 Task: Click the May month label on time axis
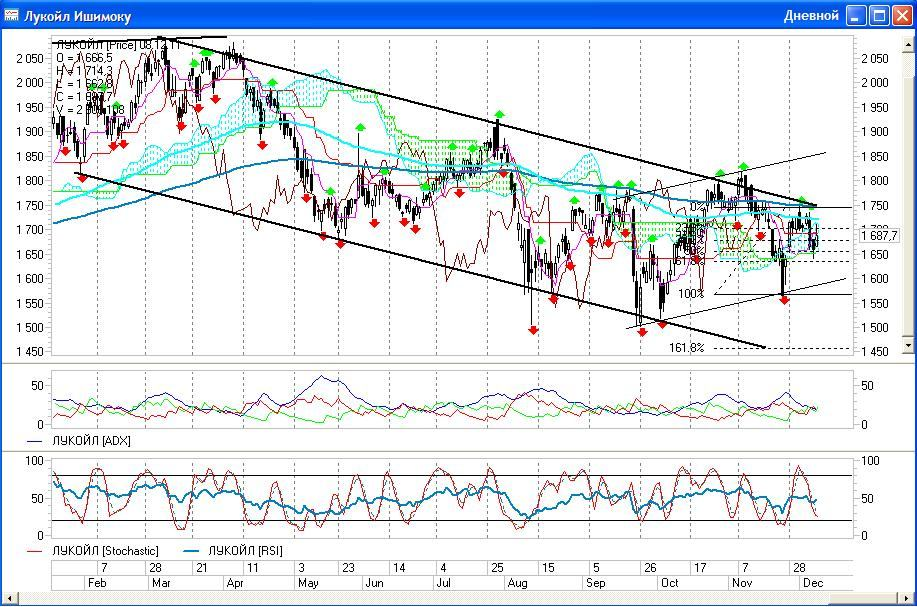[308, 583]
